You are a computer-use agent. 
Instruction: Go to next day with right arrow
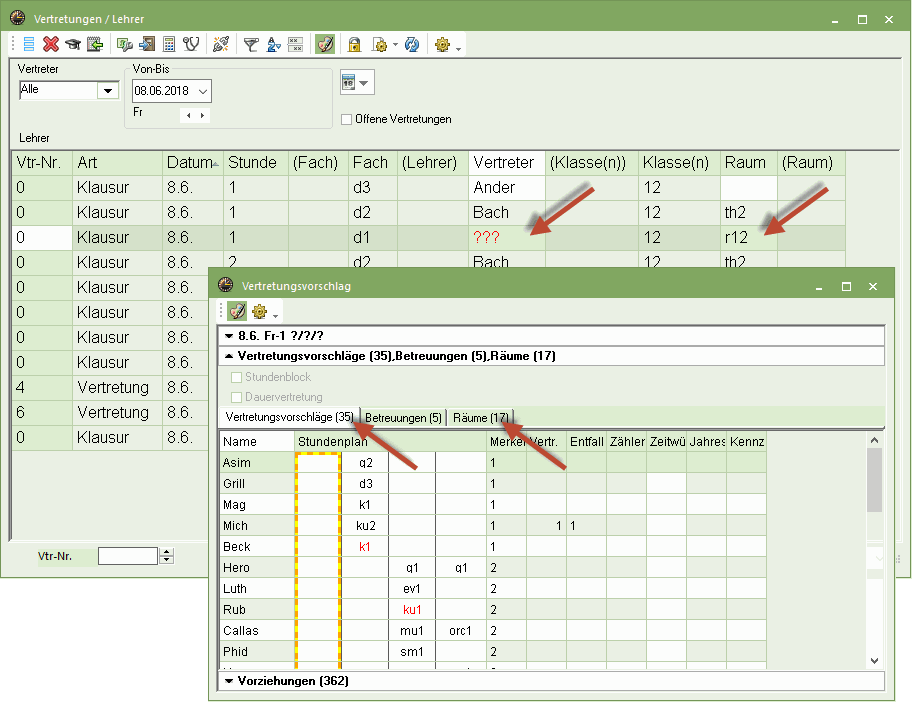click(202, 115)
